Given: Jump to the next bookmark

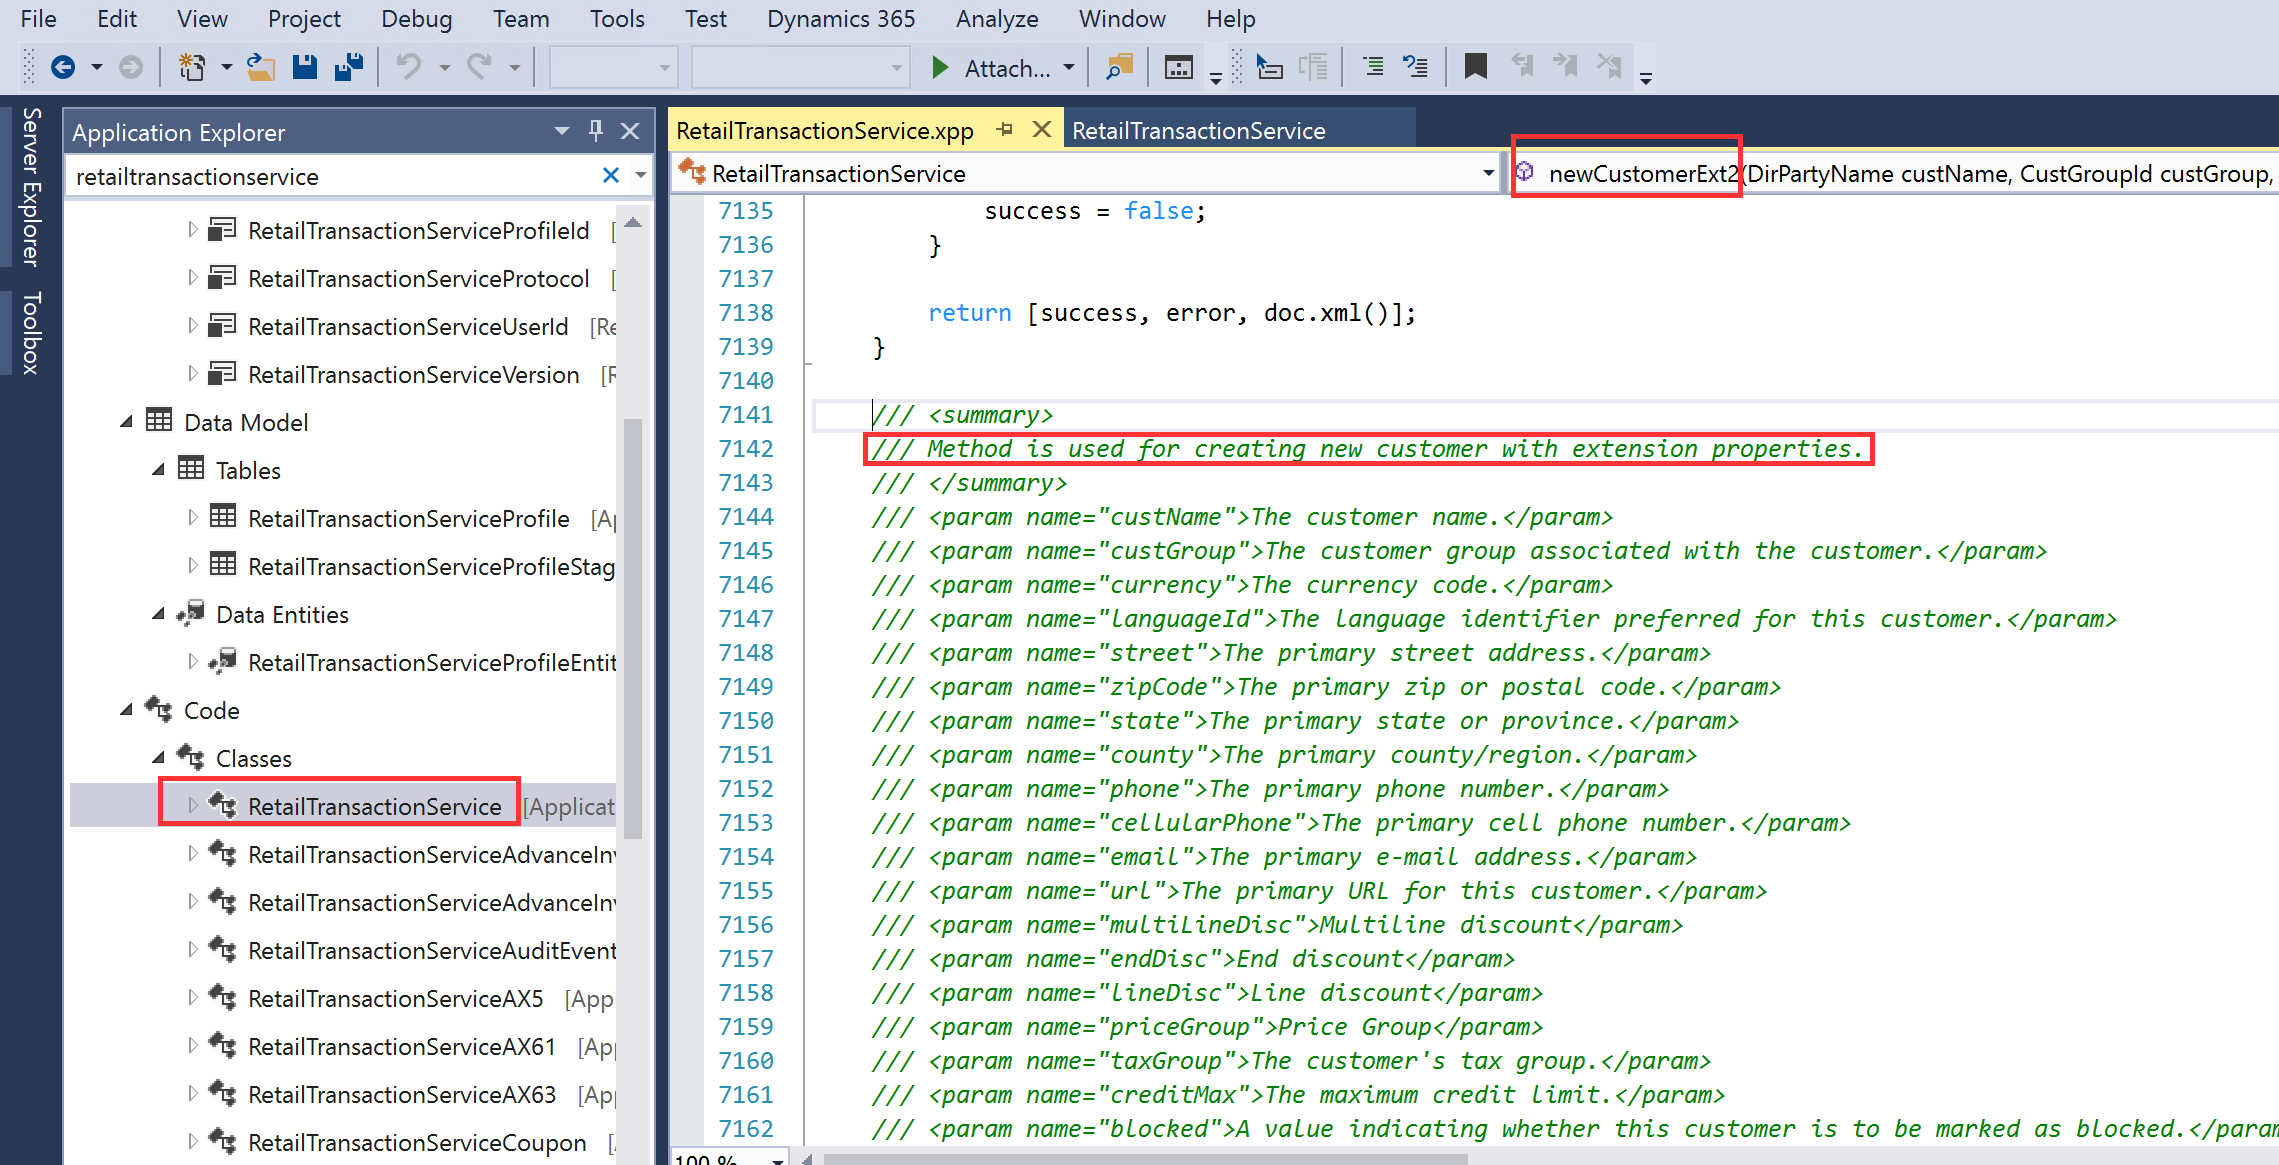Looking at the screenshot, I should point(1565,67).
